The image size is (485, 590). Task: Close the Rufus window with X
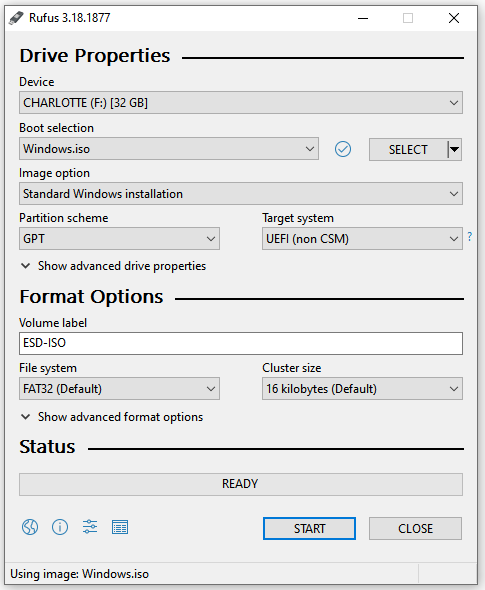tap(454, 18)
